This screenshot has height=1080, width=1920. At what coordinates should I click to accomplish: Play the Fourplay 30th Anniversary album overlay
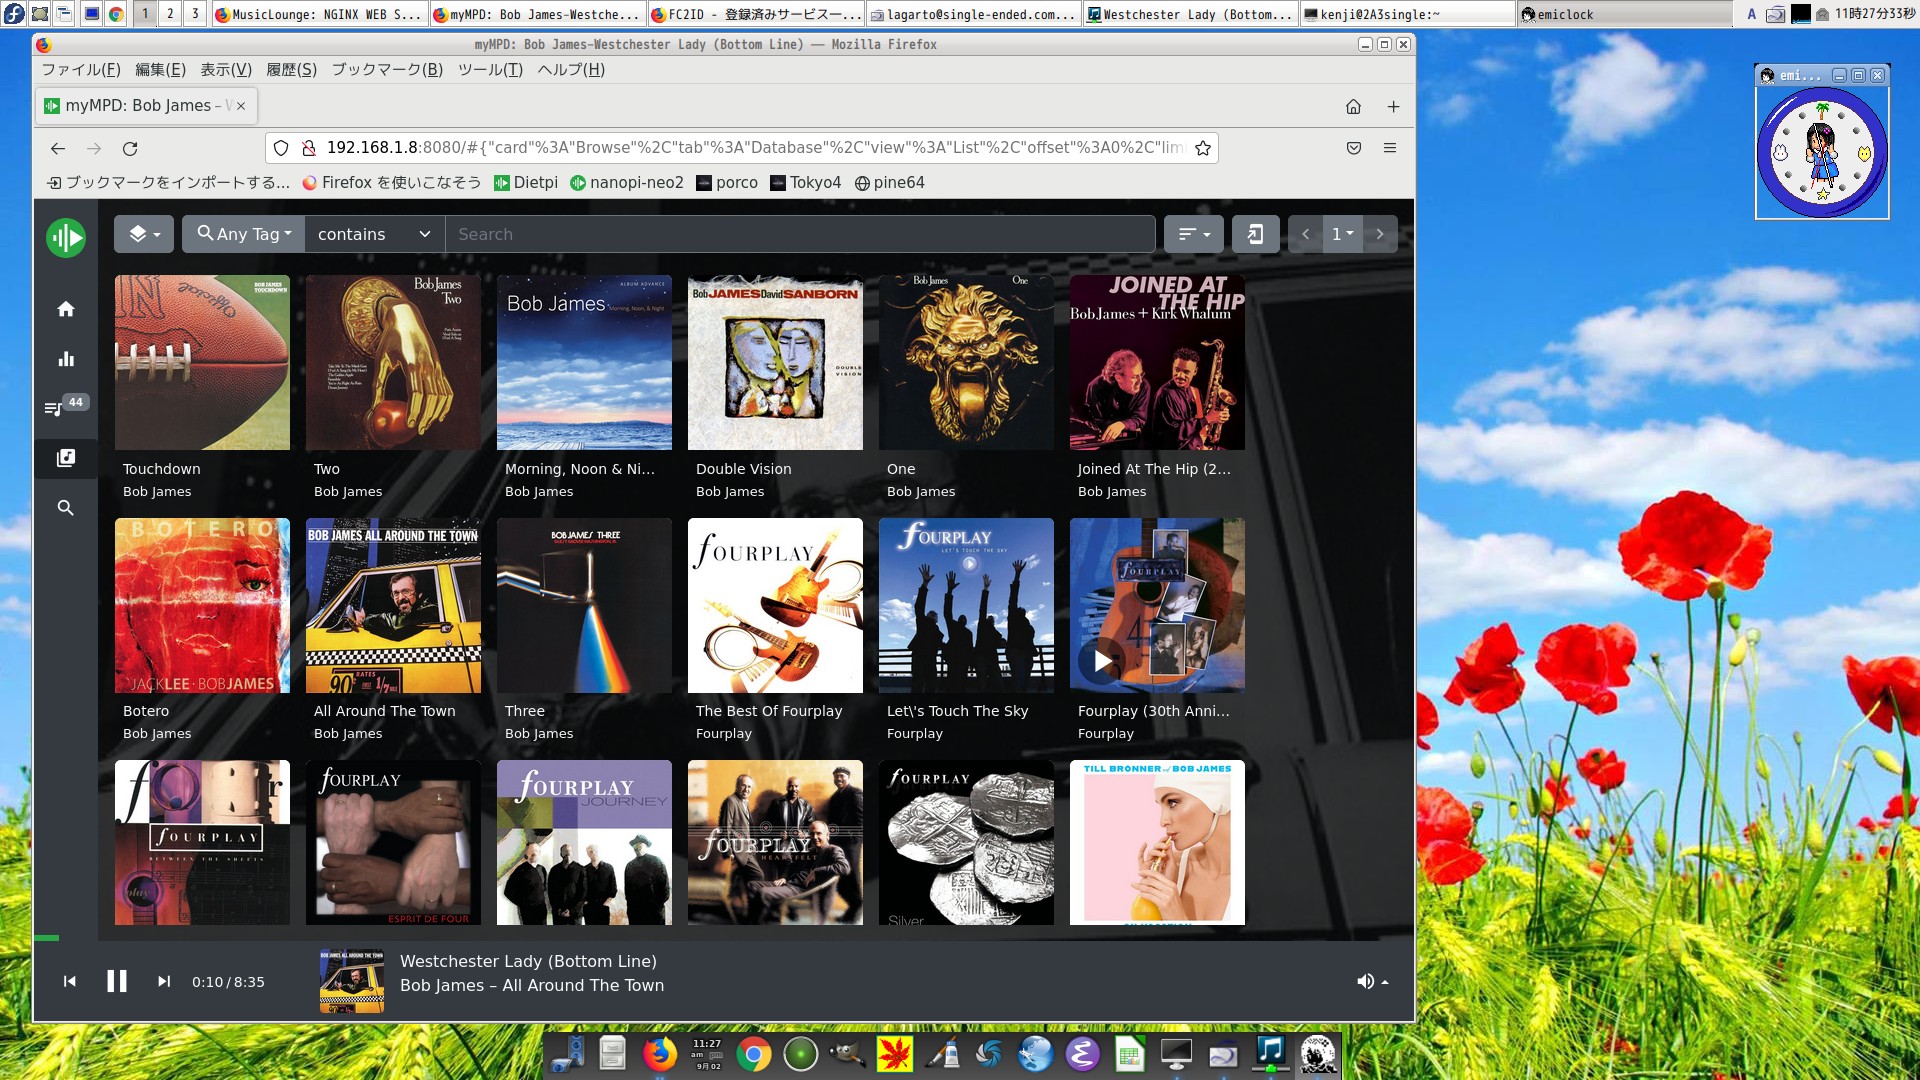point(1102,661)
